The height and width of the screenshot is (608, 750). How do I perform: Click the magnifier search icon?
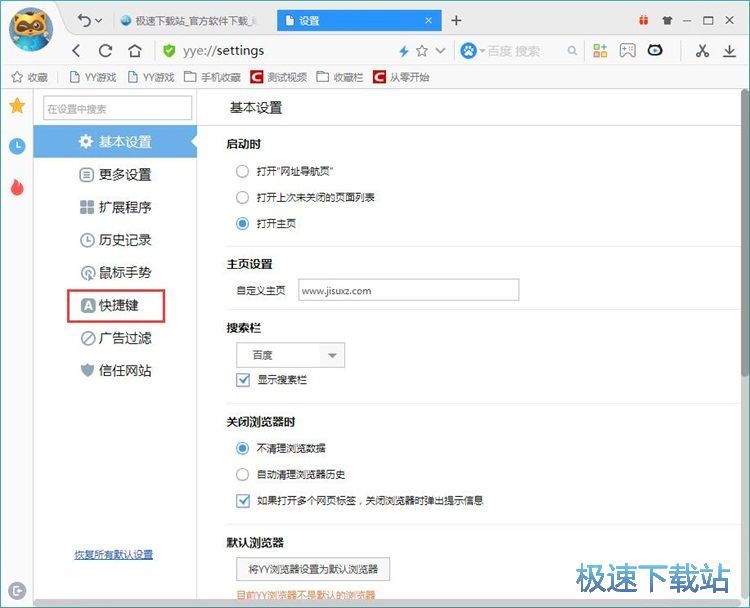572,51
